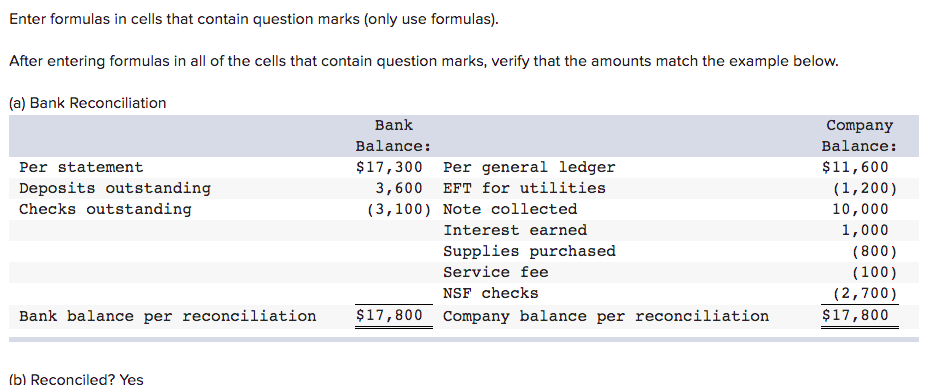This screenshot has width=951, height=385.
Task: Click the $17,300 bank statement amount
Action: [389, 167]
